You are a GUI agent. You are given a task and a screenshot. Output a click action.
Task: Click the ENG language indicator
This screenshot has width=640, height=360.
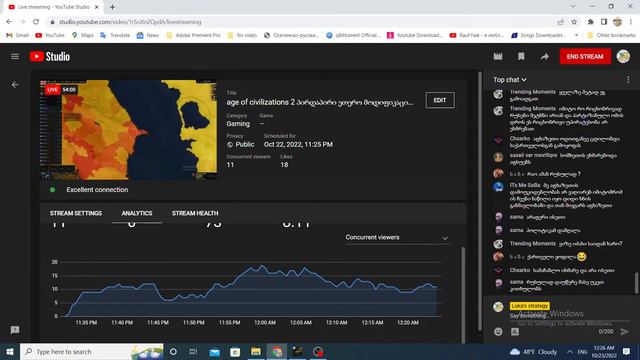click(x=582, y=351)
